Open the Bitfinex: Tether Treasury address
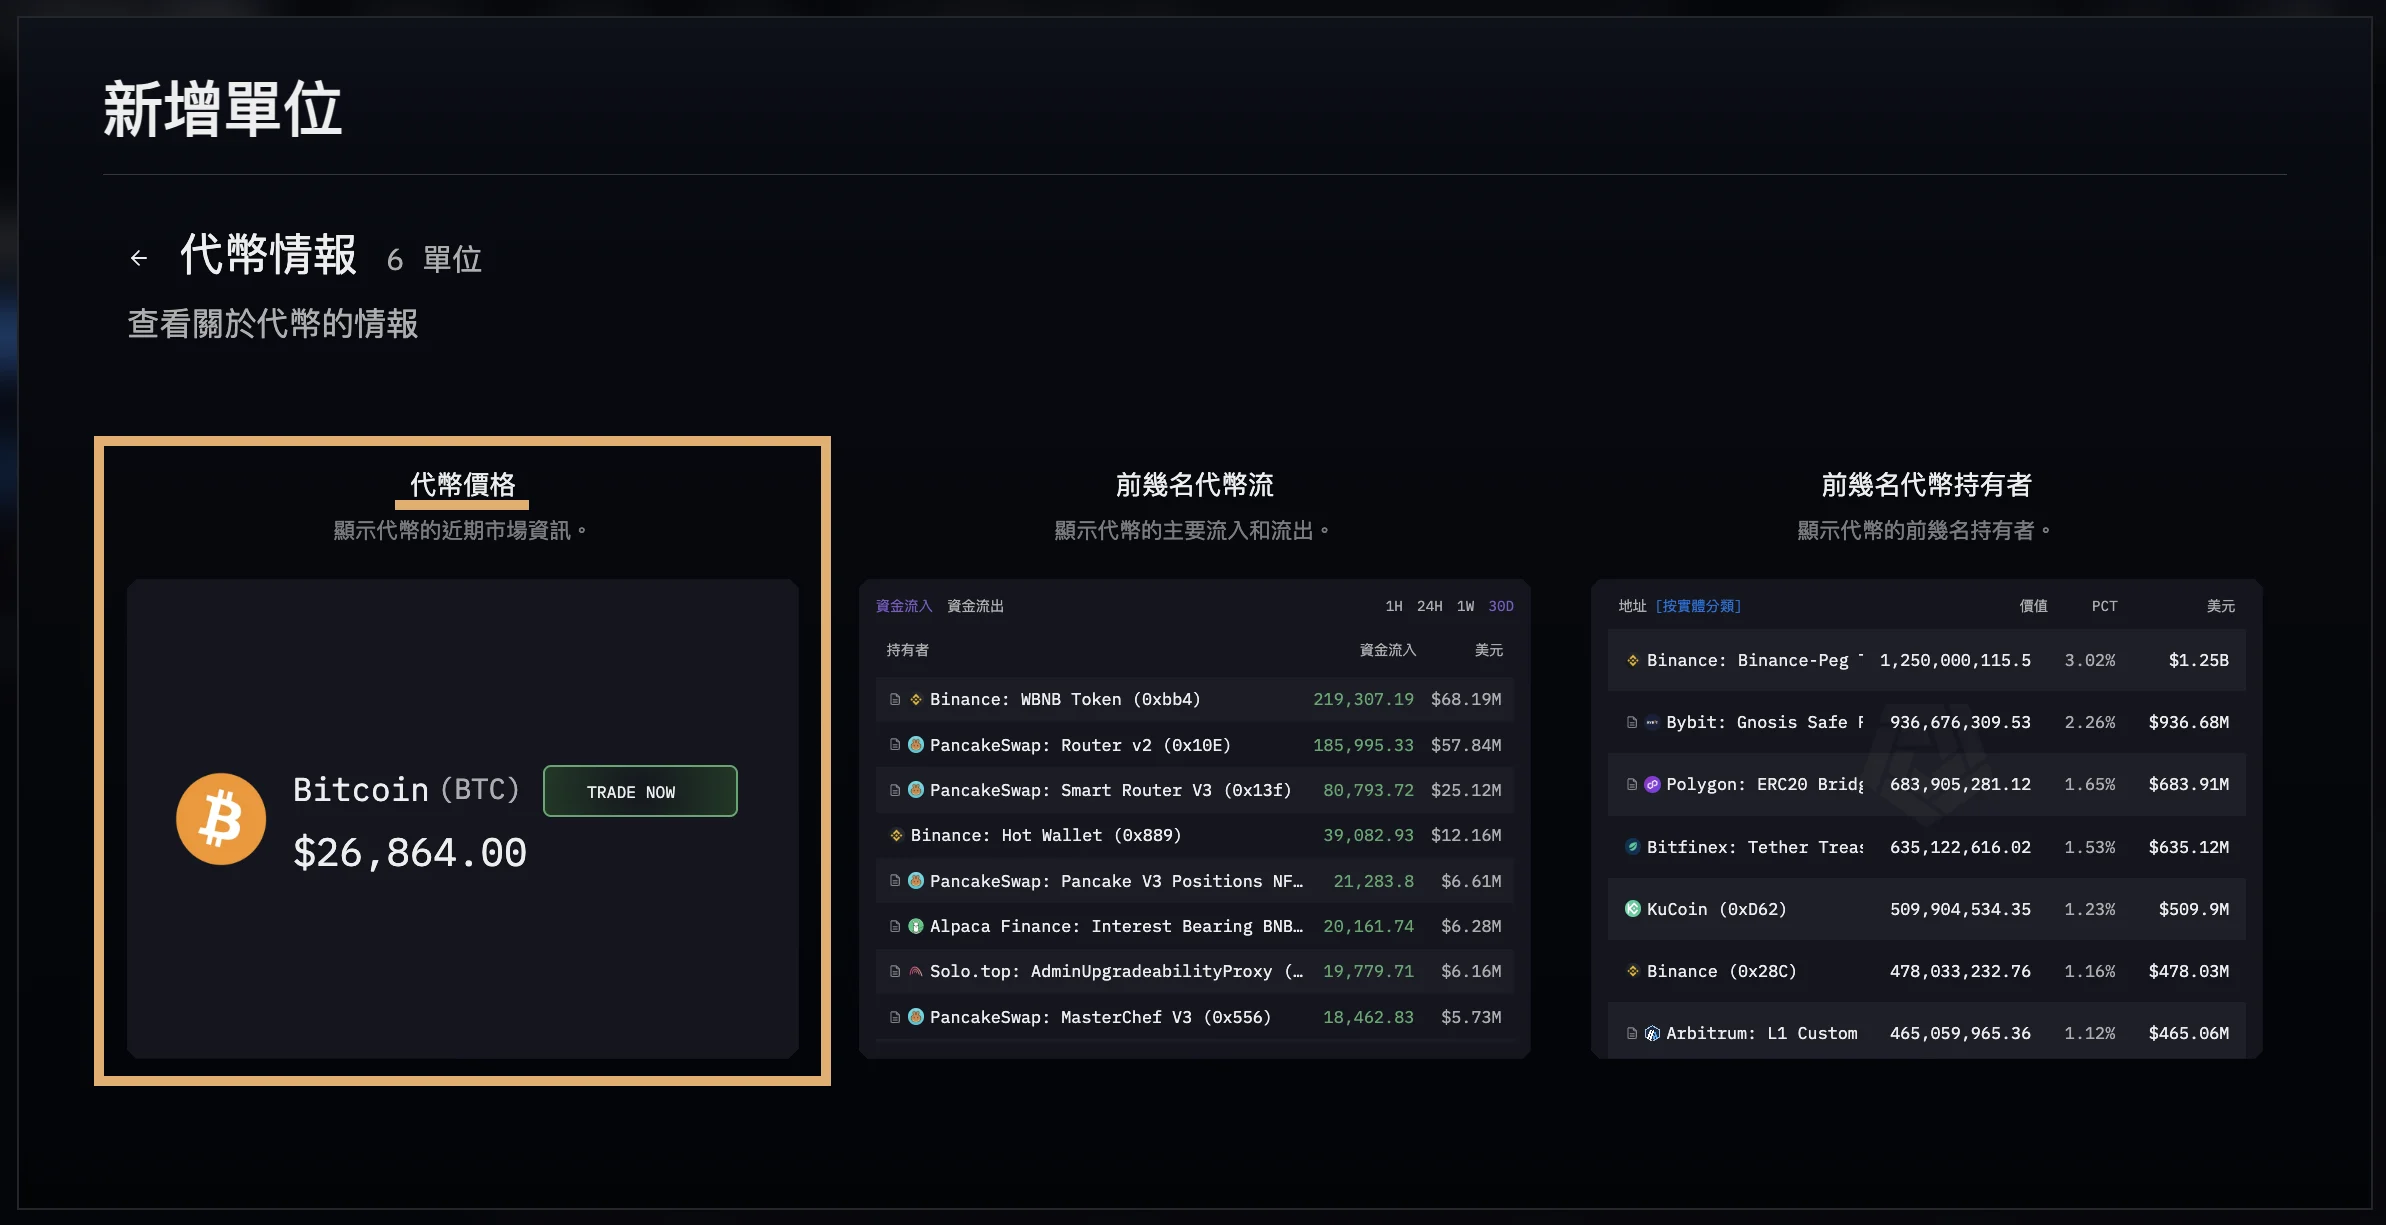This screenshot has width=2386, height=1225. pos(1755,847)
